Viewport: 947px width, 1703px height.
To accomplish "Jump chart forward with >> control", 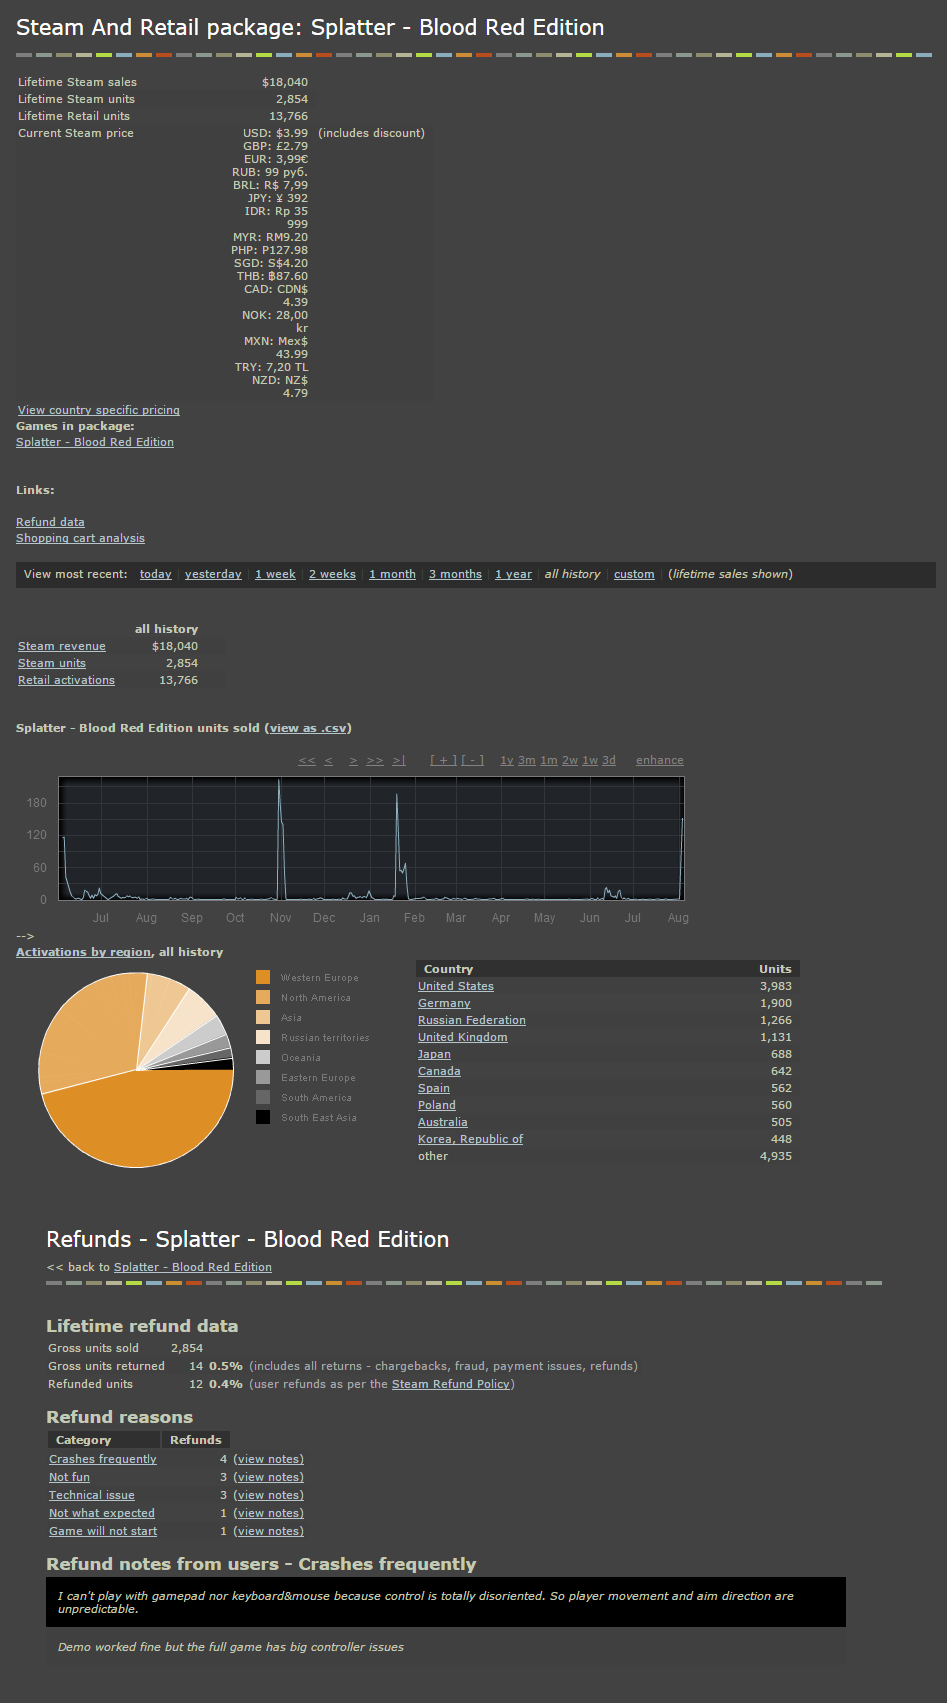I will (x=375, y=760).
